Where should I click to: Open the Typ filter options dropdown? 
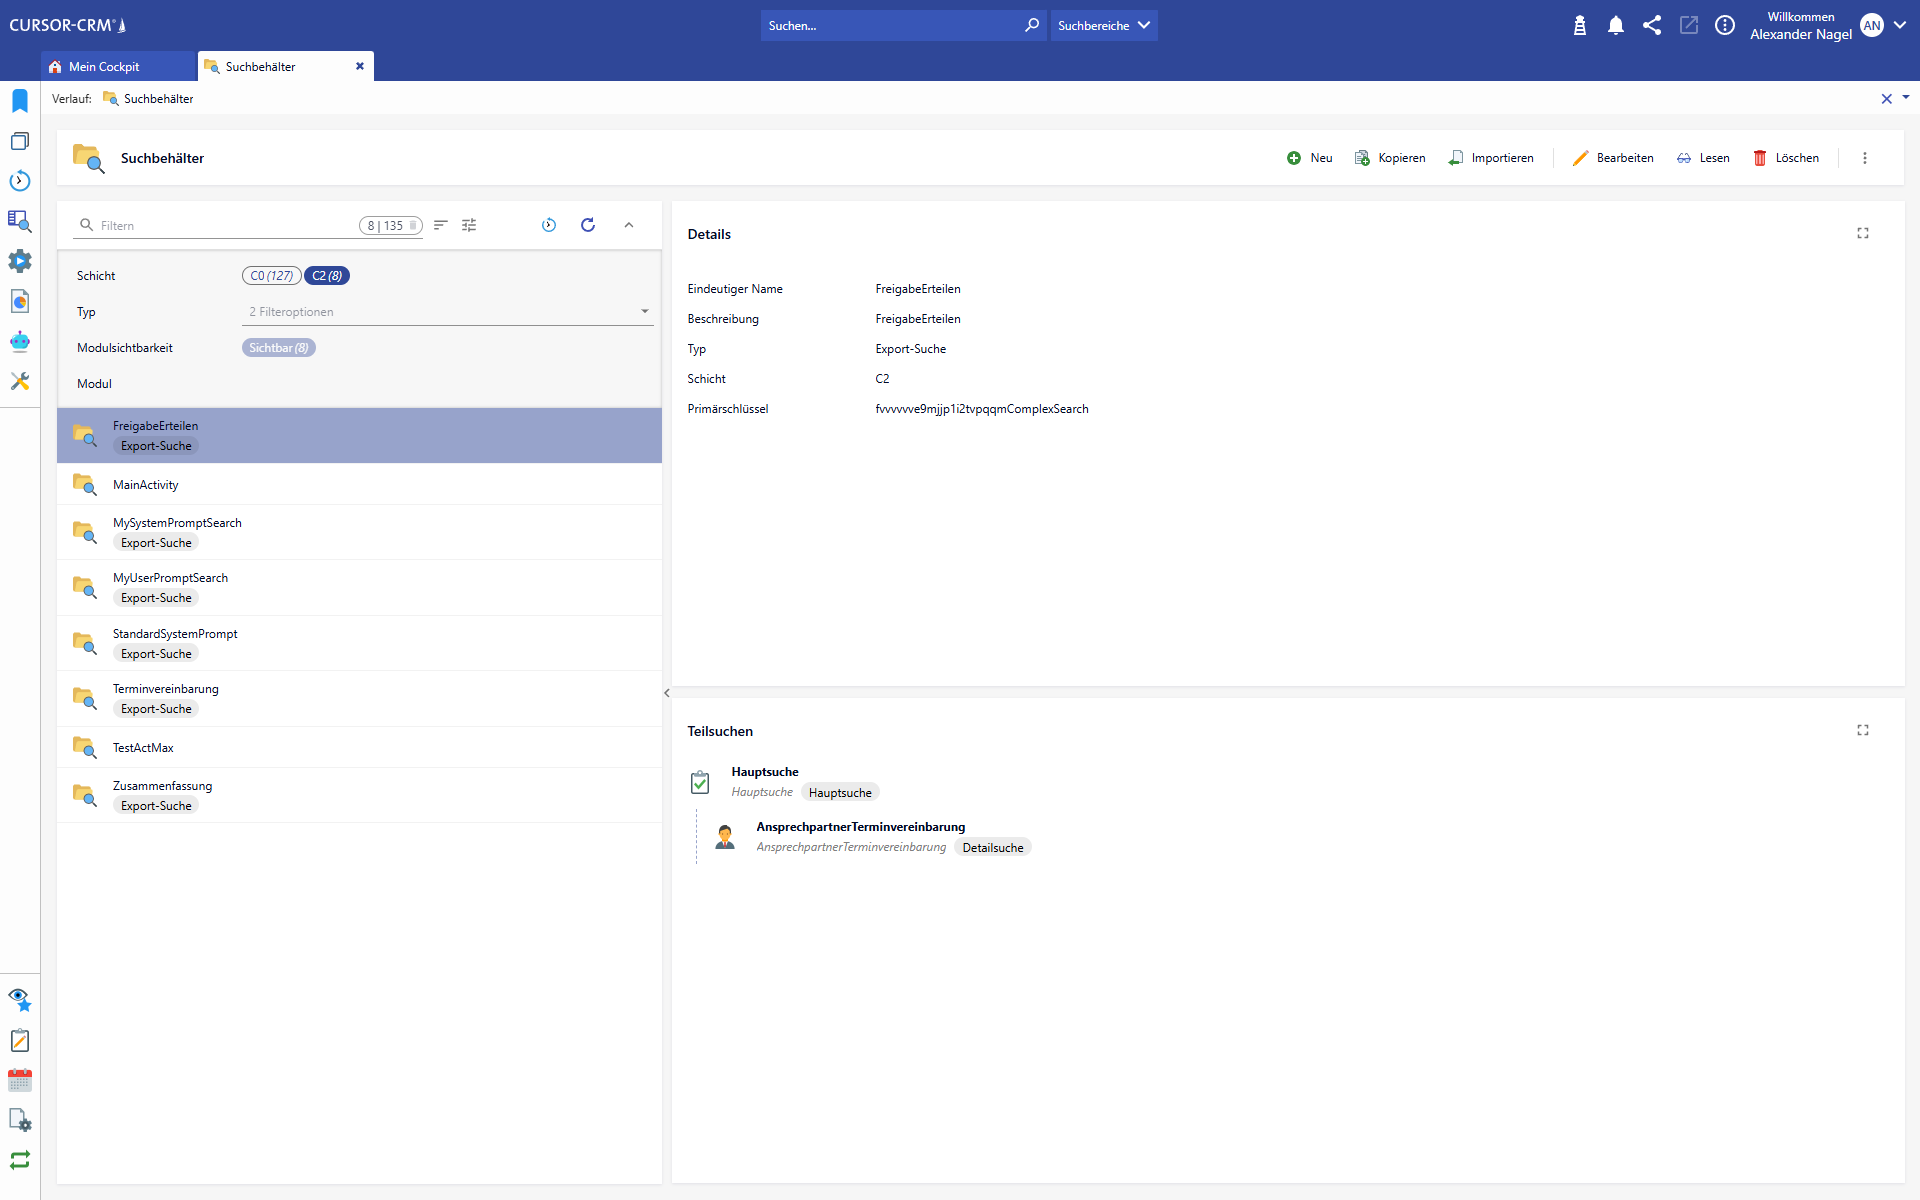(x=447, y=312)
